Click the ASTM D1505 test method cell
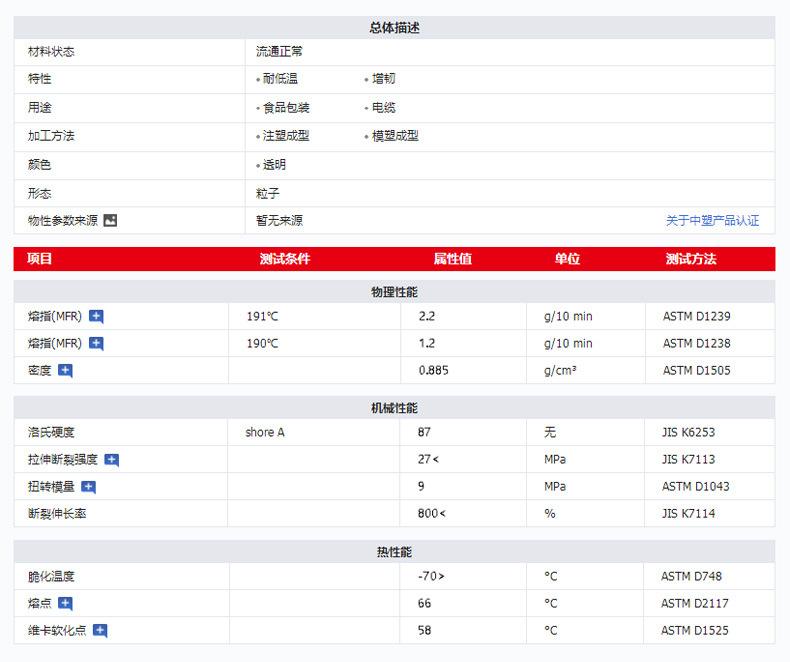Screen dimensions: 790x662 pyautogui.click(x=696, y=370)
